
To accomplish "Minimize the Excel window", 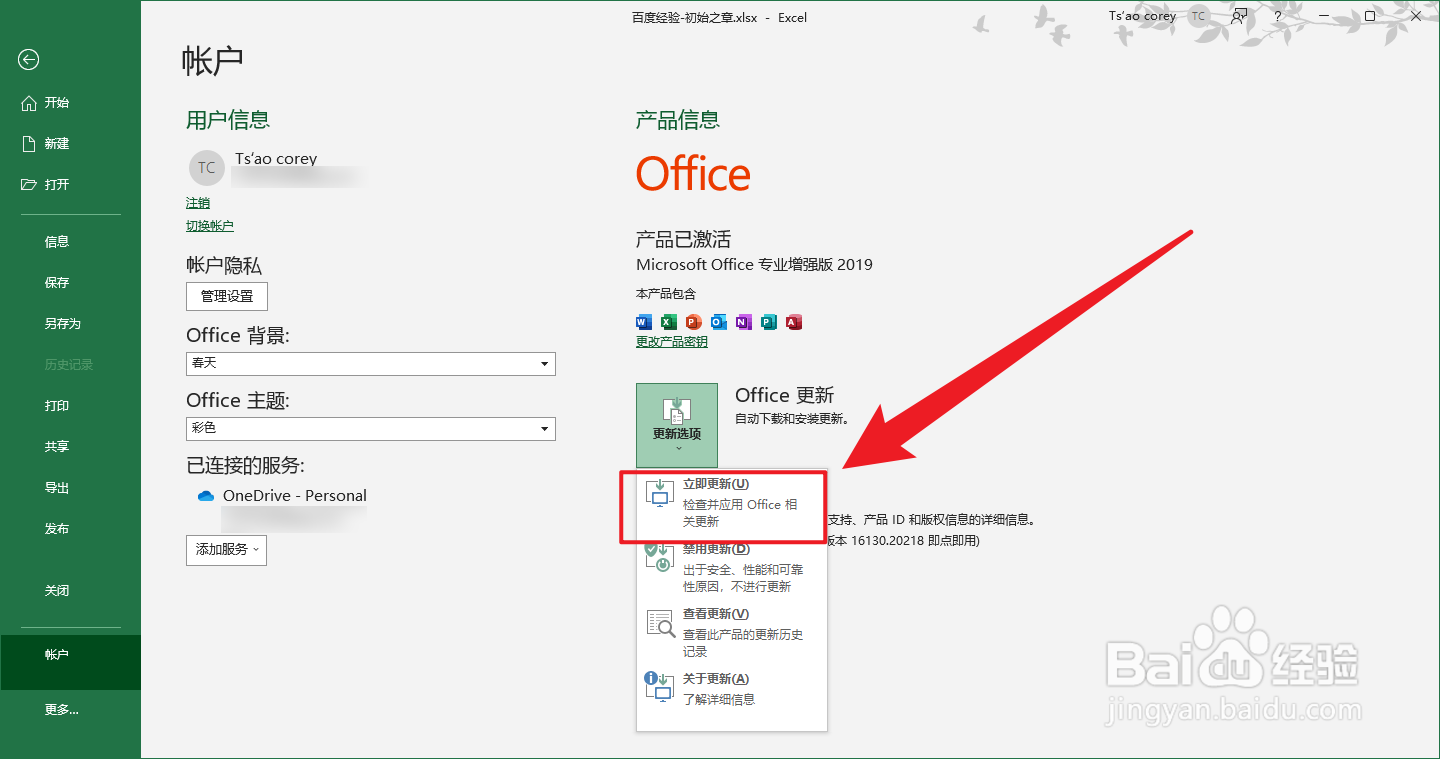I will [x=1324, y=16].
